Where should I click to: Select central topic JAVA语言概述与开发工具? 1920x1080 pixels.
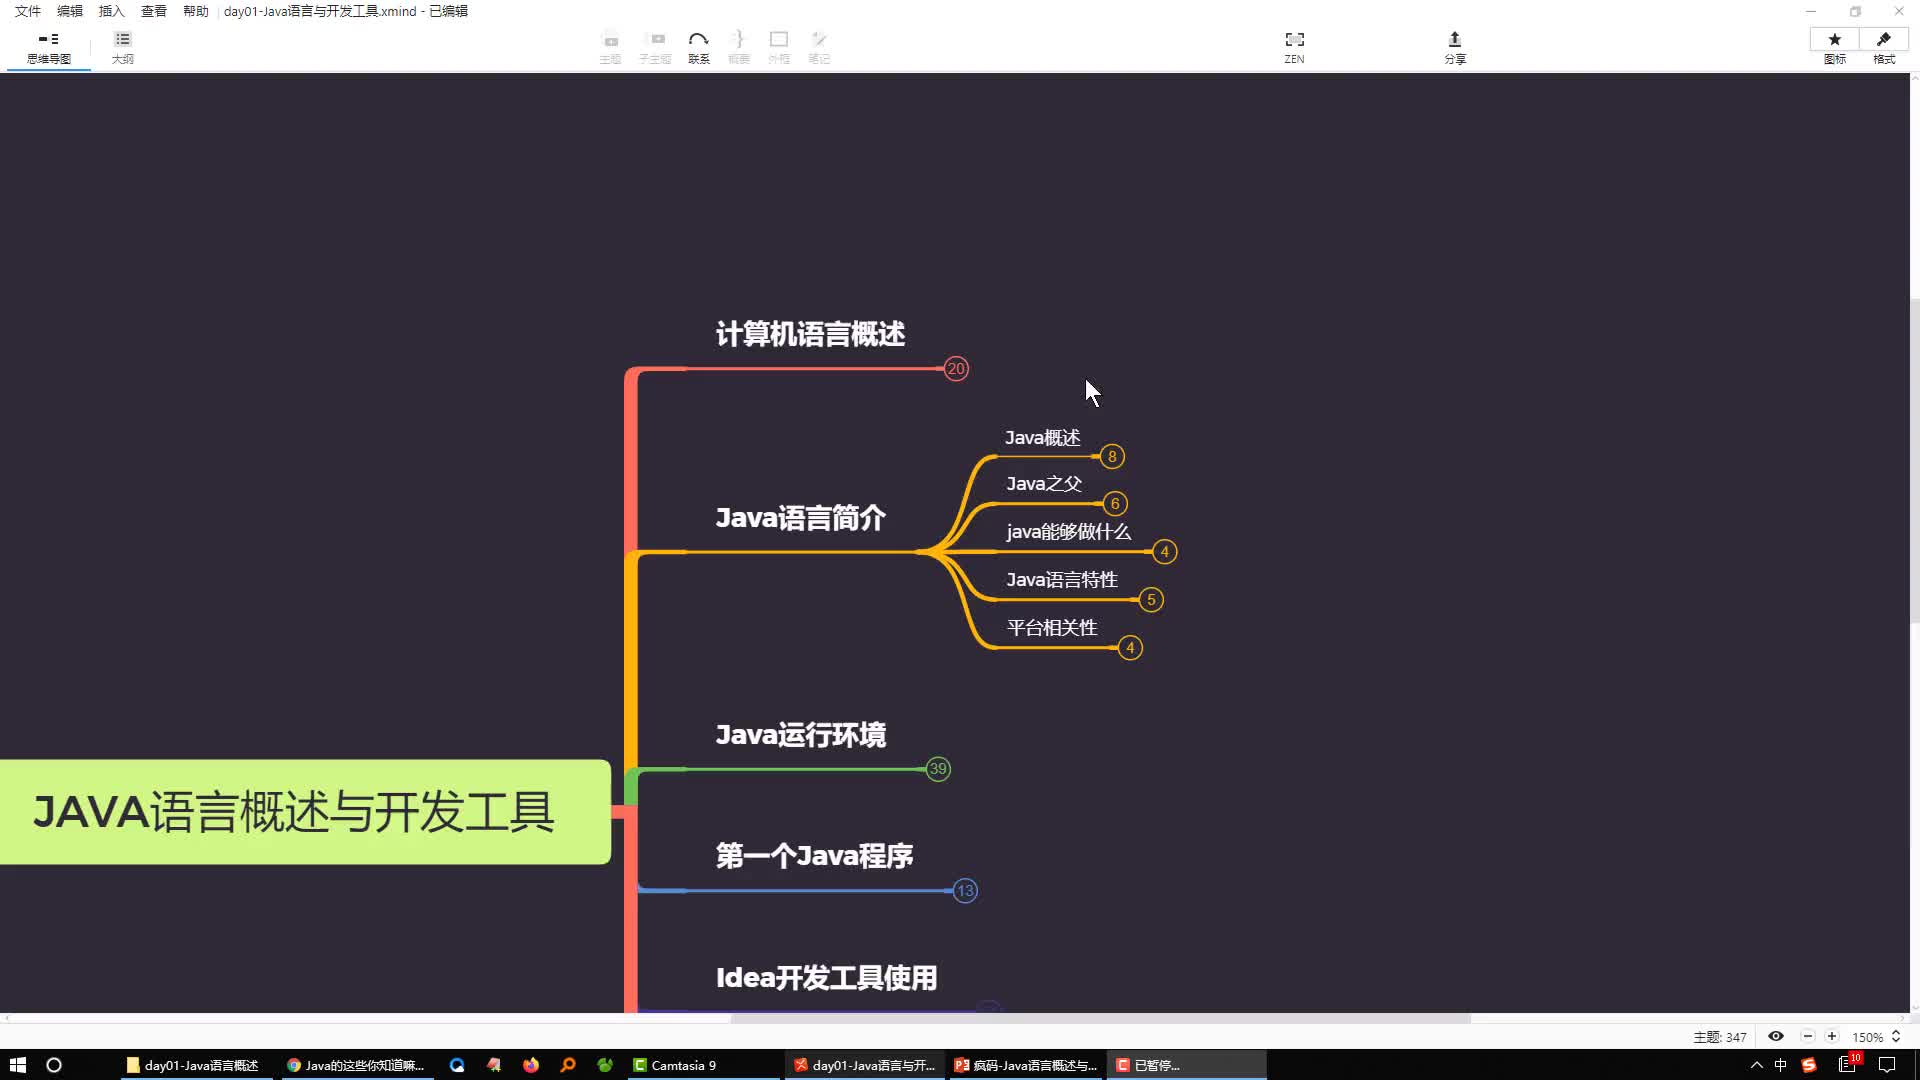303,812
